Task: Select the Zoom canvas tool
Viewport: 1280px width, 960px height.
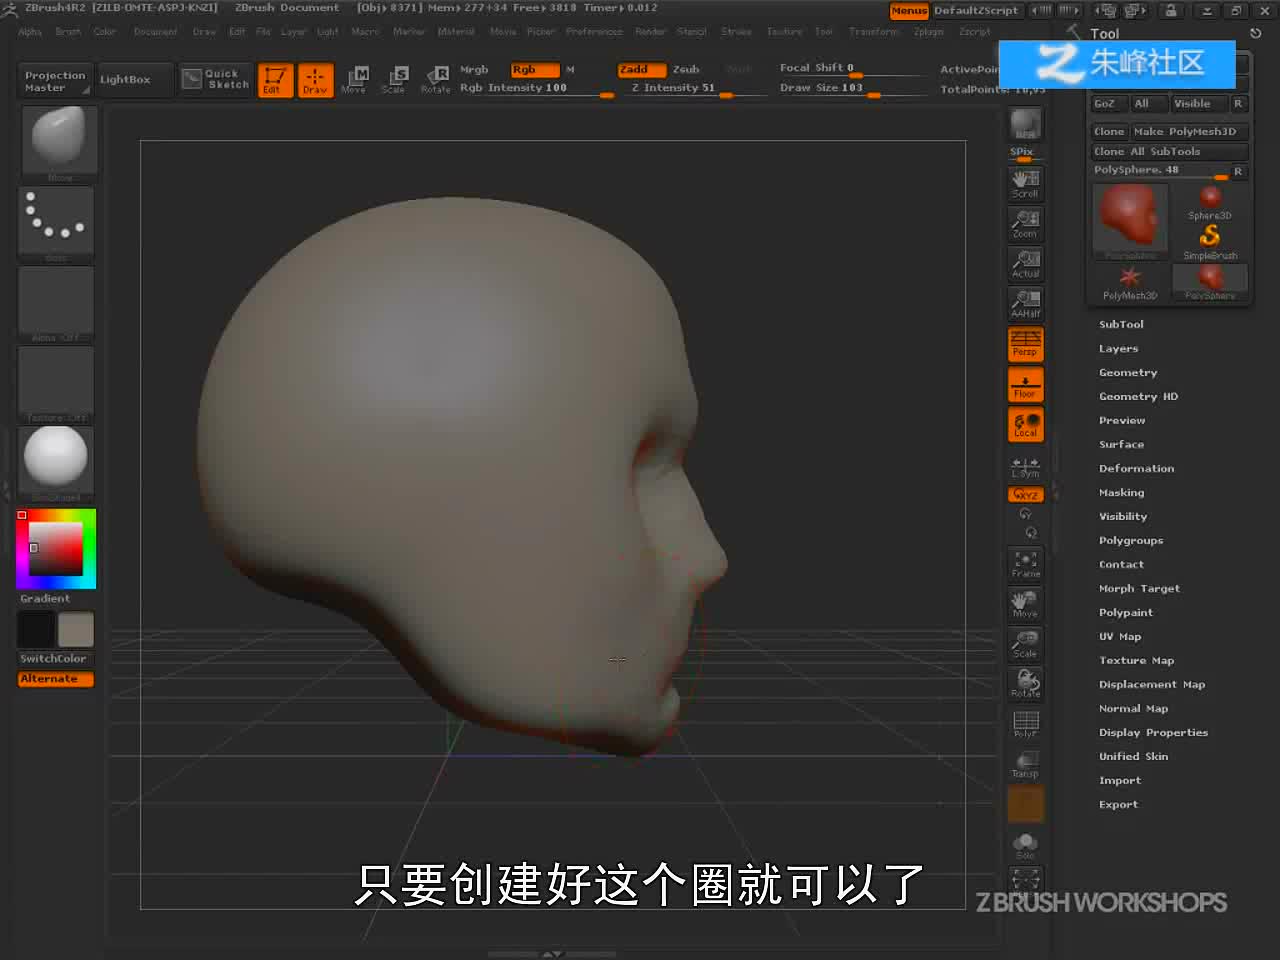Action: click(x=1026, y=224)
